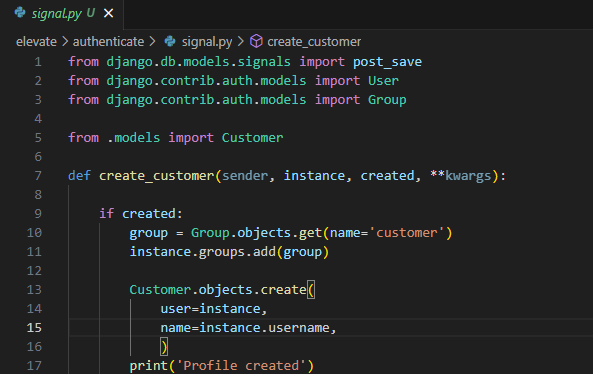The width and height of the screenshot is (593, 374).
Task: Click 'Customer' in the .models import line
Action: (252, 138)
